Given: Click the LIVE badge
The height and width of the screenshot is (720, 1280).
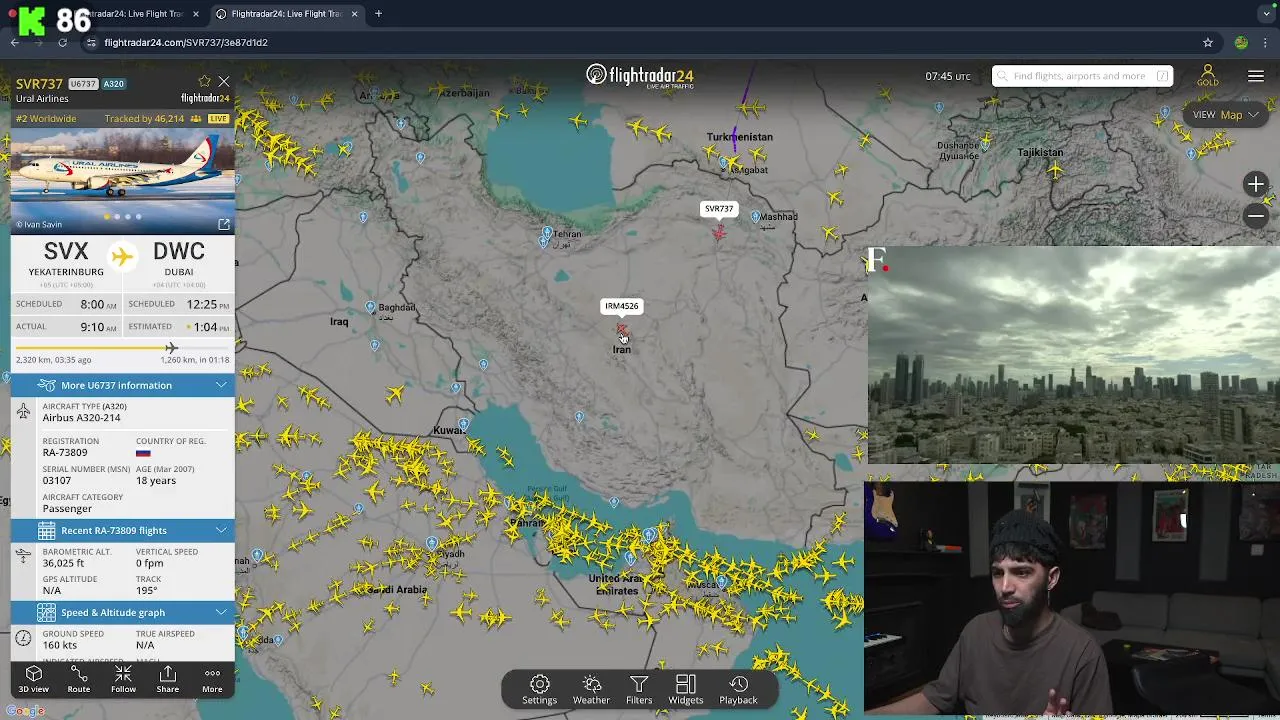Looking at the screenshot, I should tap(218, 118).
